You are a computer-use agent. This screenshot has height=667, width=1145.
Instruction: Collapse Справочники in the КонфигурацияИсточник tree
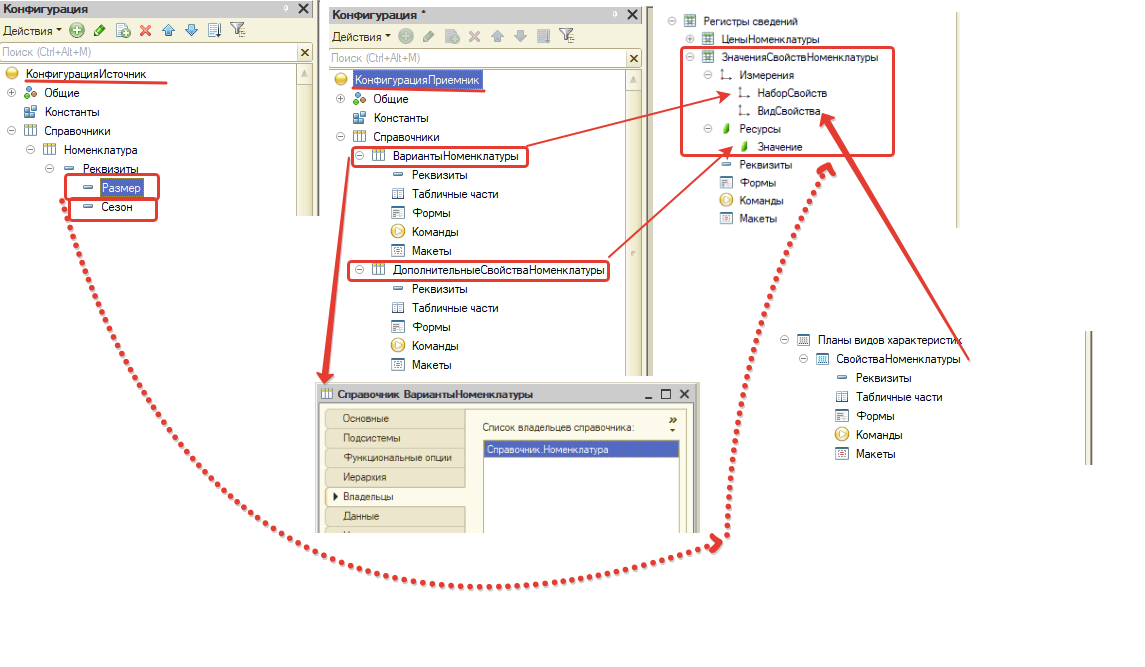coord(12,131)
